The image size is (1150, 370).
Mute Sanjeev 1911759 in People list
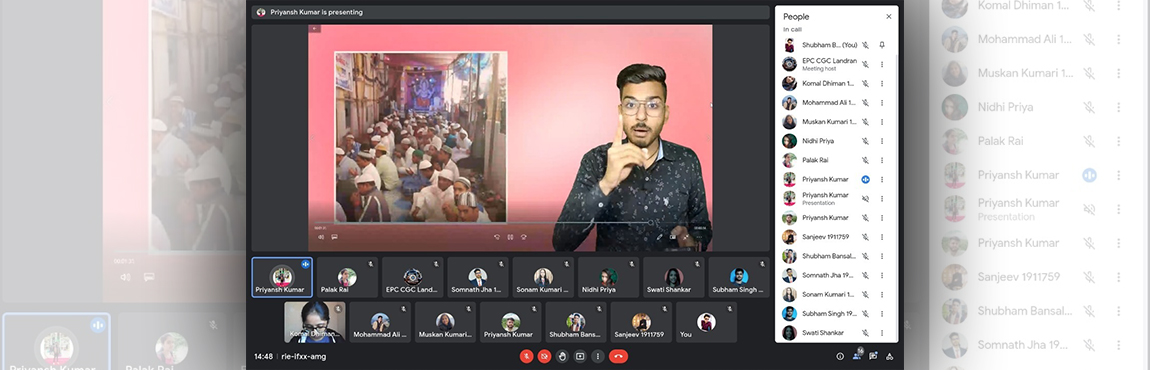click(x=865, y=237)
